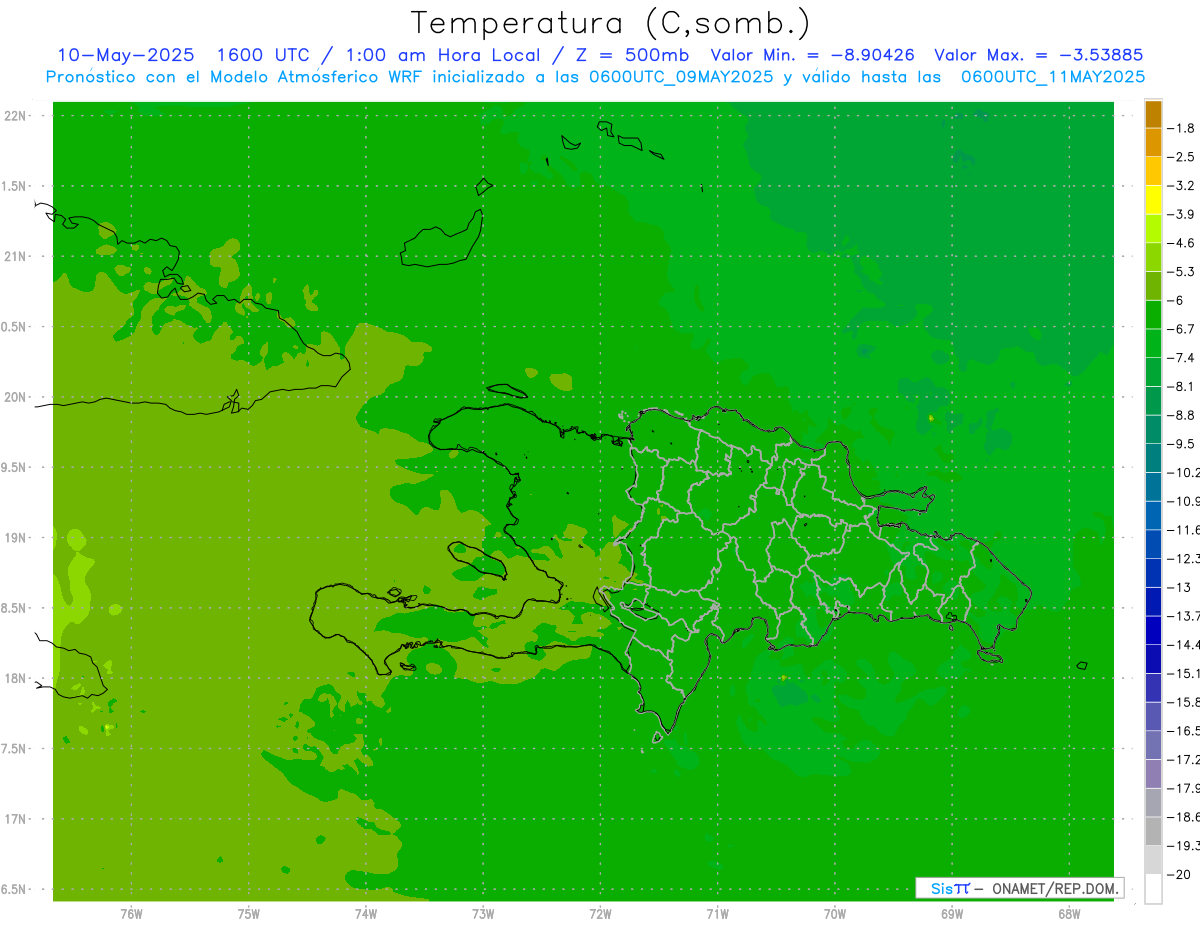Pick the dark blue swatch between -13.7 and -14.4
This screenshot has height=927, width=1200.
click(x=1153, y=630)
